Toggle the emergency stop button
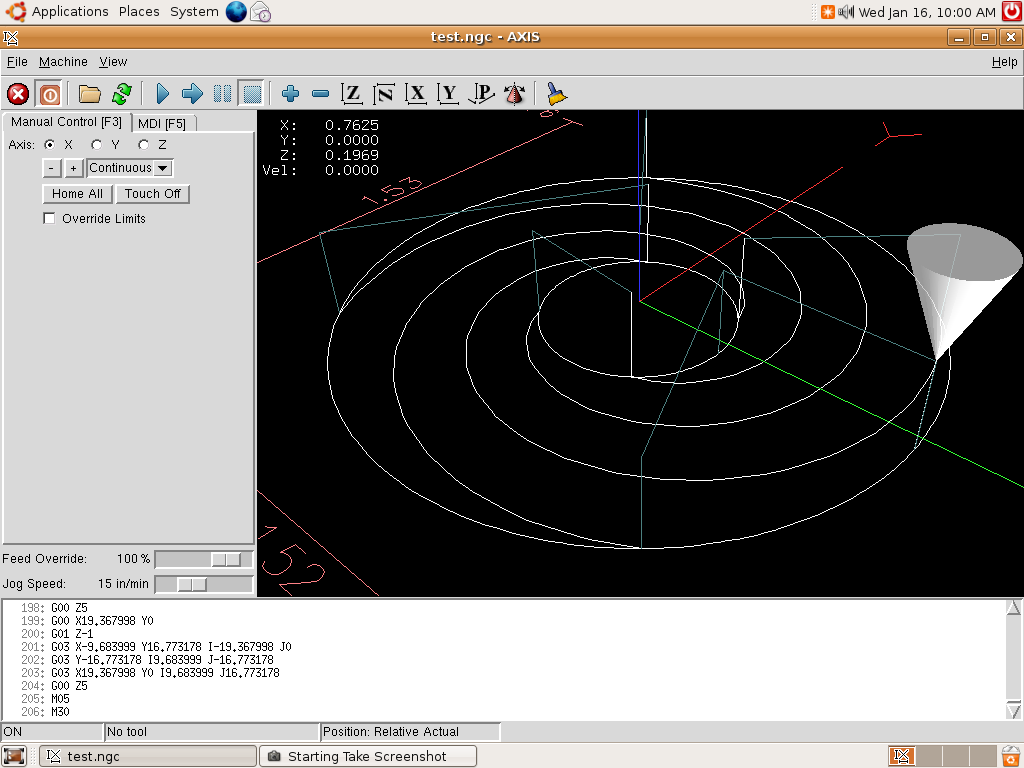The height and width of the screenshot is (768, 1024). (x=17, y=94)
